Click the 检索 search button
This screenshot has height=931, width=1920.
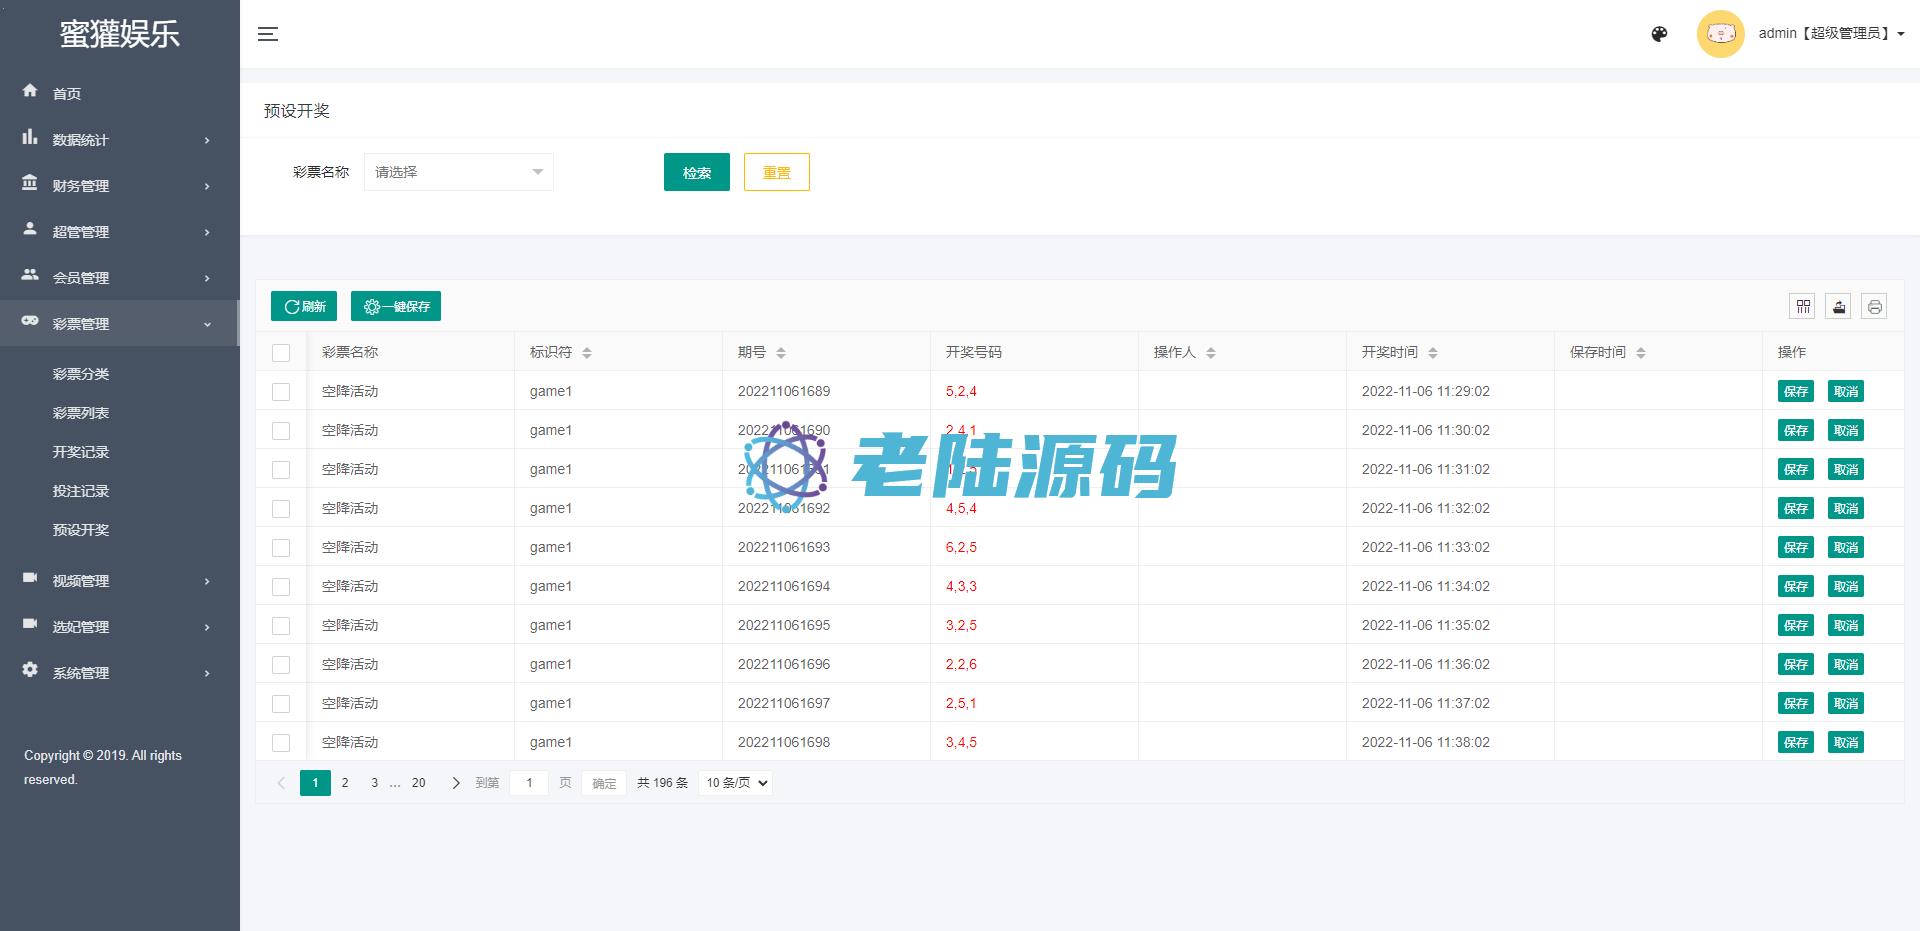tap(696, 172)
